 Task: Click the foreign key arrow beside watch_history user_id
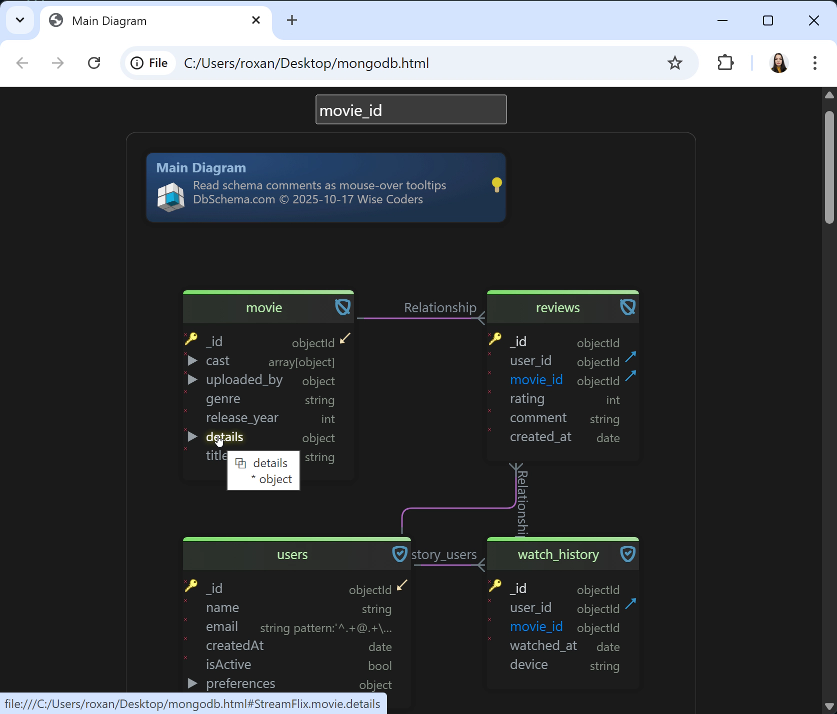[630, 604]
